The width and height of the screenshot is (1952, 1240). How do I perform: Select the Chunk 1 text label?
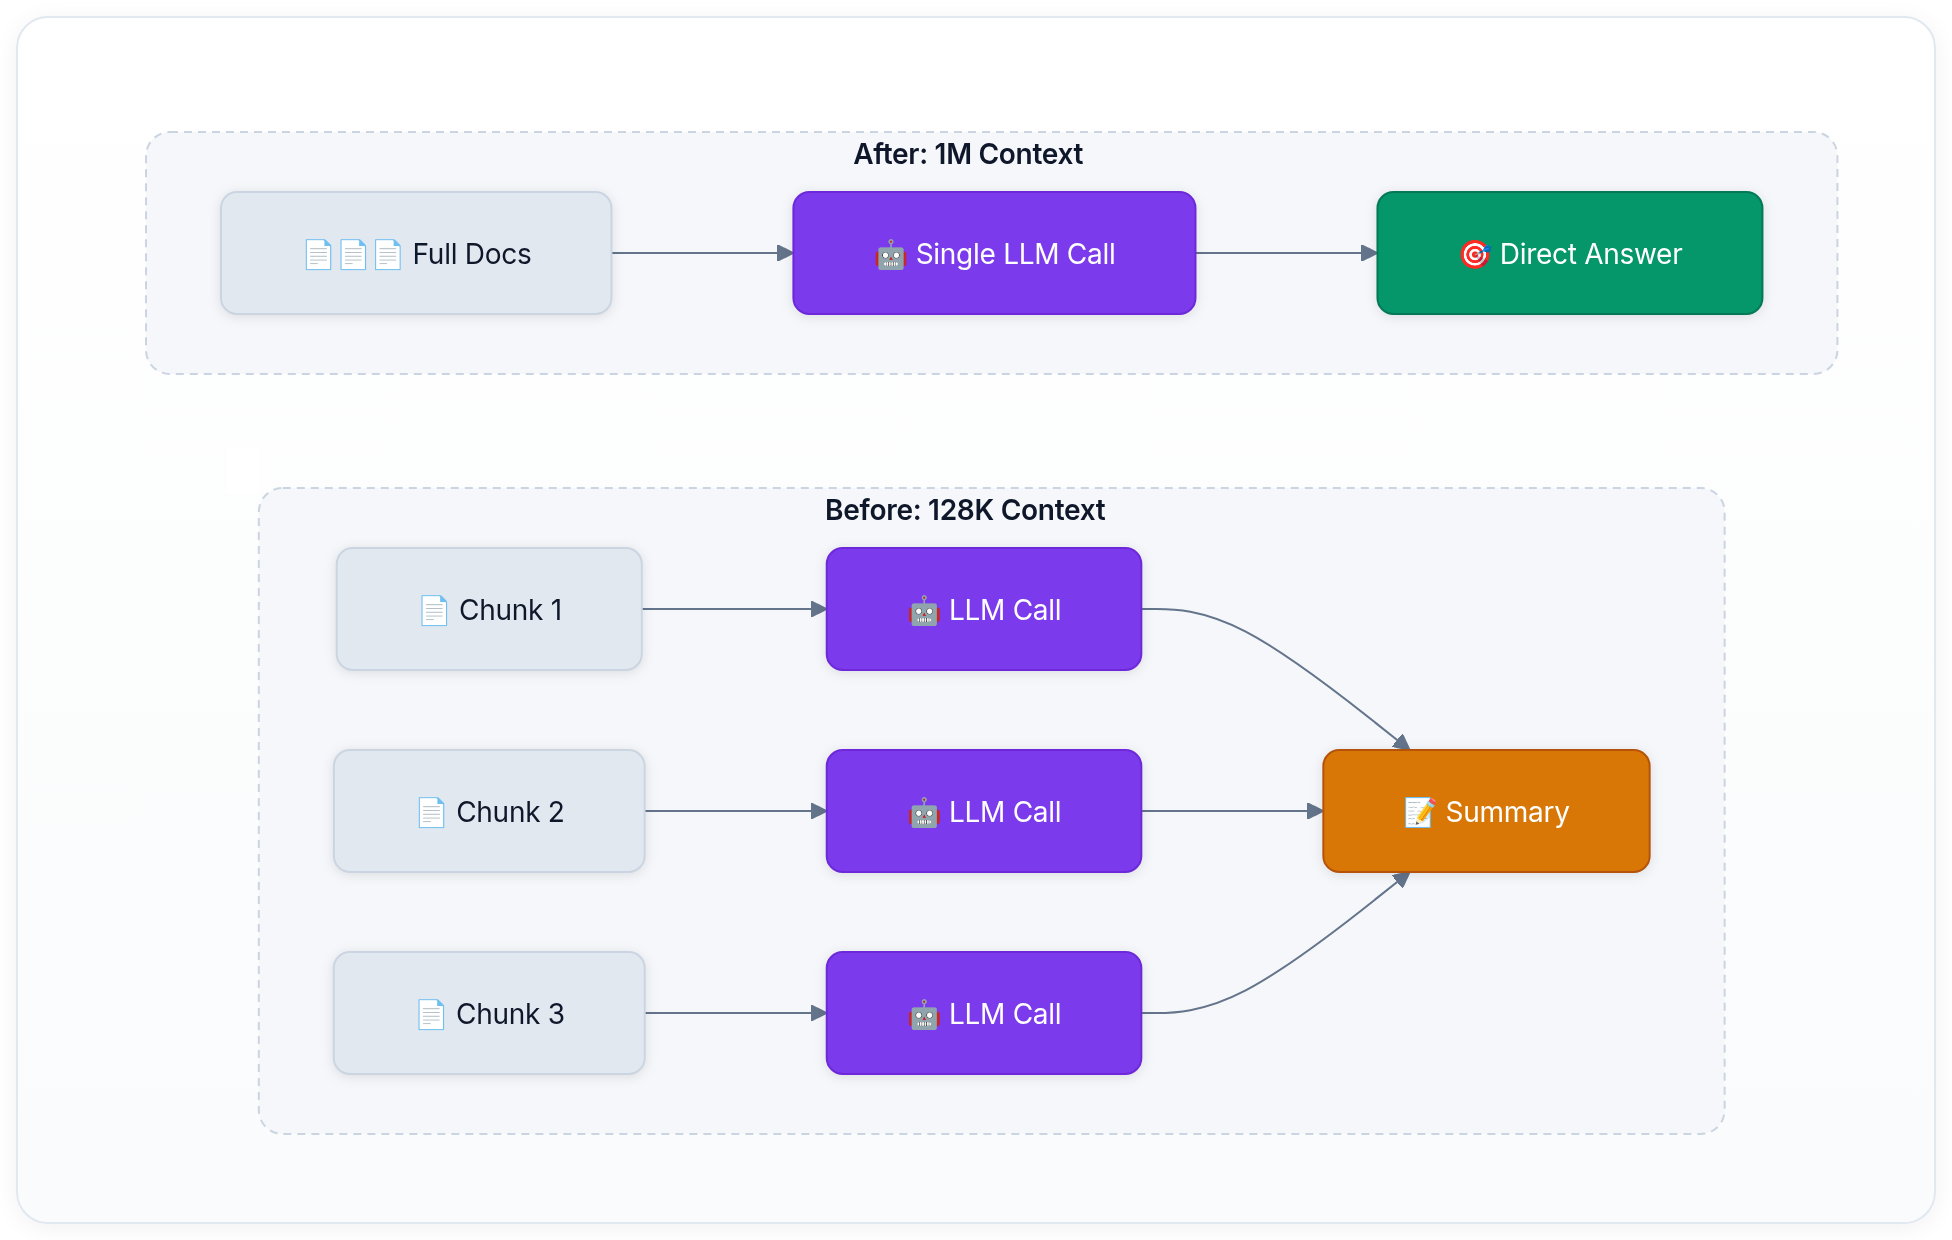[x=511, y=610]
